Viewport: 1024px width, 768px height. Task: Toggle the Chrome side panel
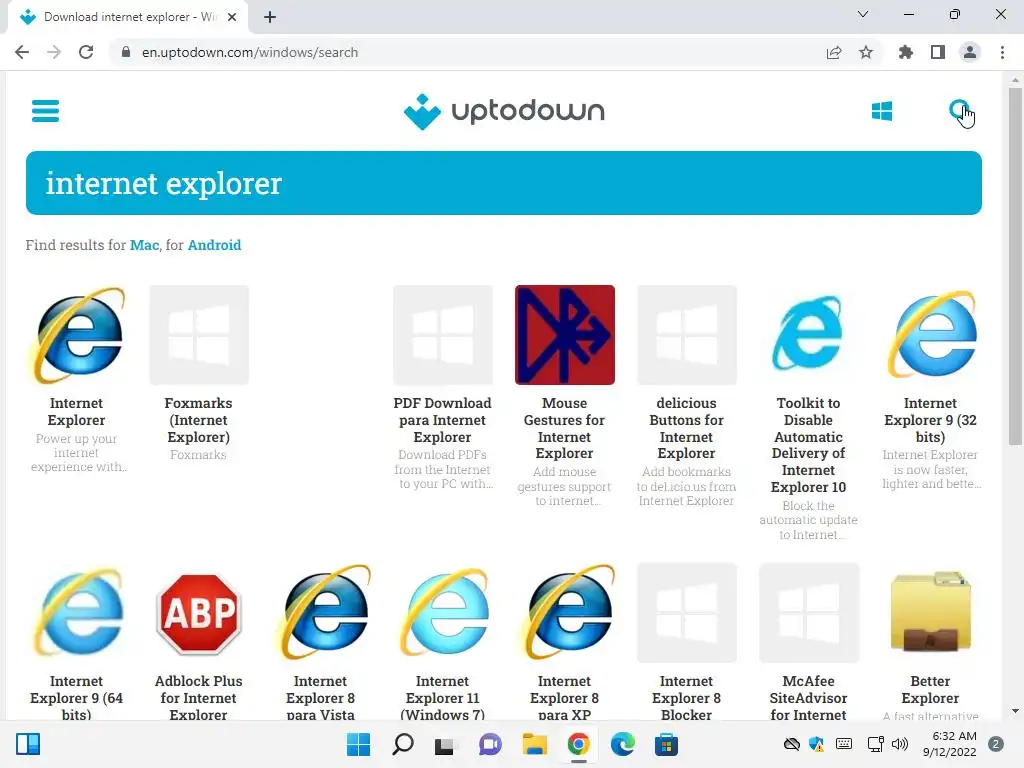(938, 52)
